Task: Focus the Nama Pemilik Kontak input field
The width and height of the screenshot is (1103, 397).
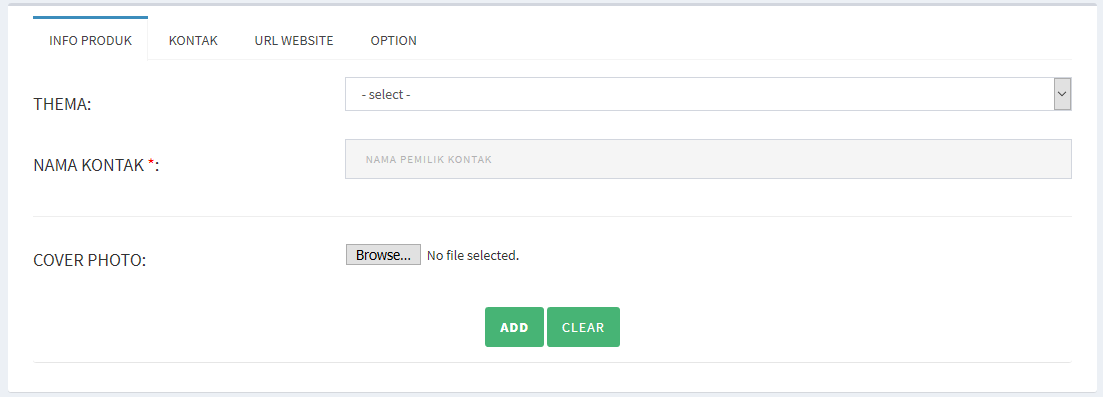Action: click(x=708, y=159)
